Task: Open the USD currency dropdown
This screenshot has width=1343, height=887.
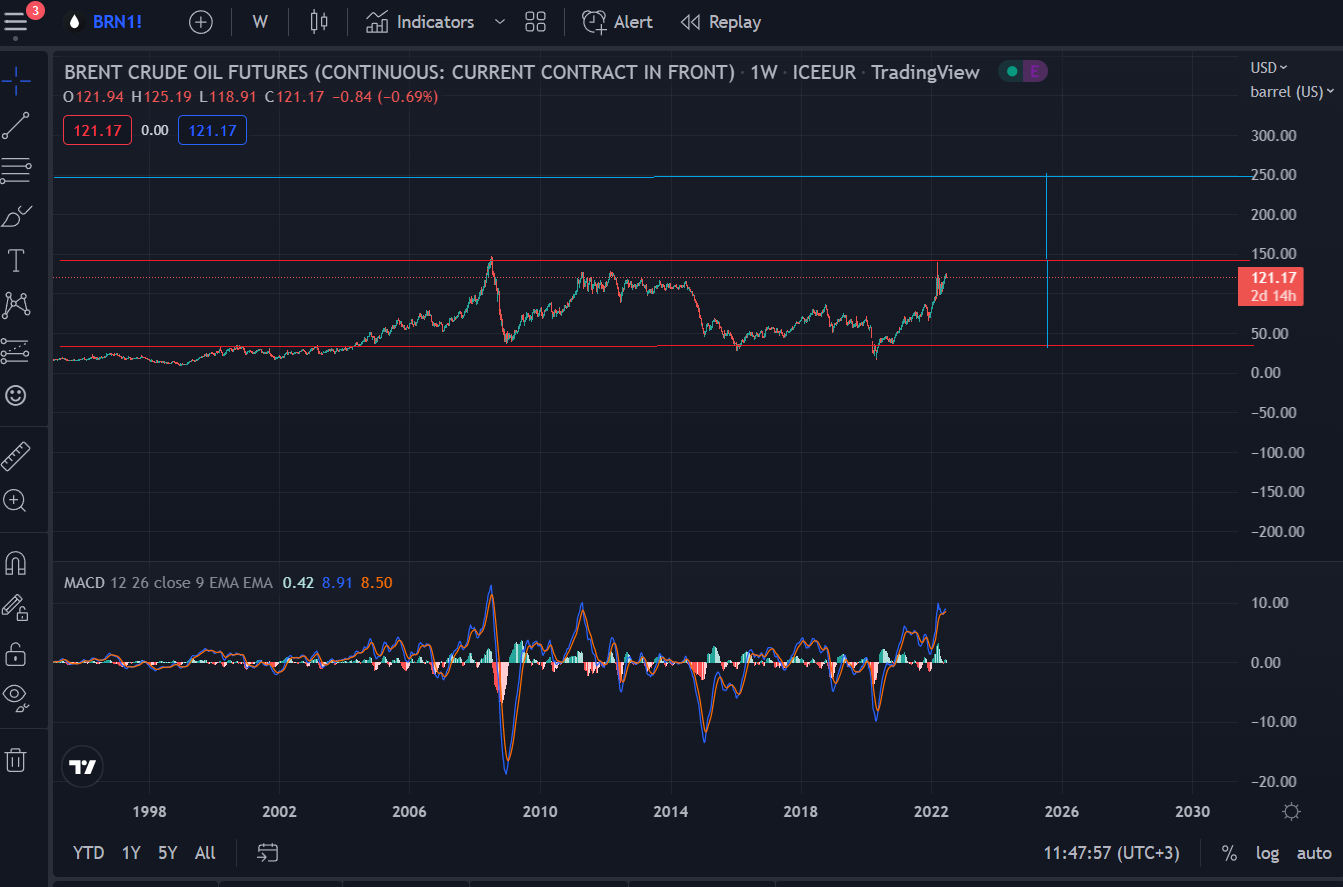Action: 1269,67
